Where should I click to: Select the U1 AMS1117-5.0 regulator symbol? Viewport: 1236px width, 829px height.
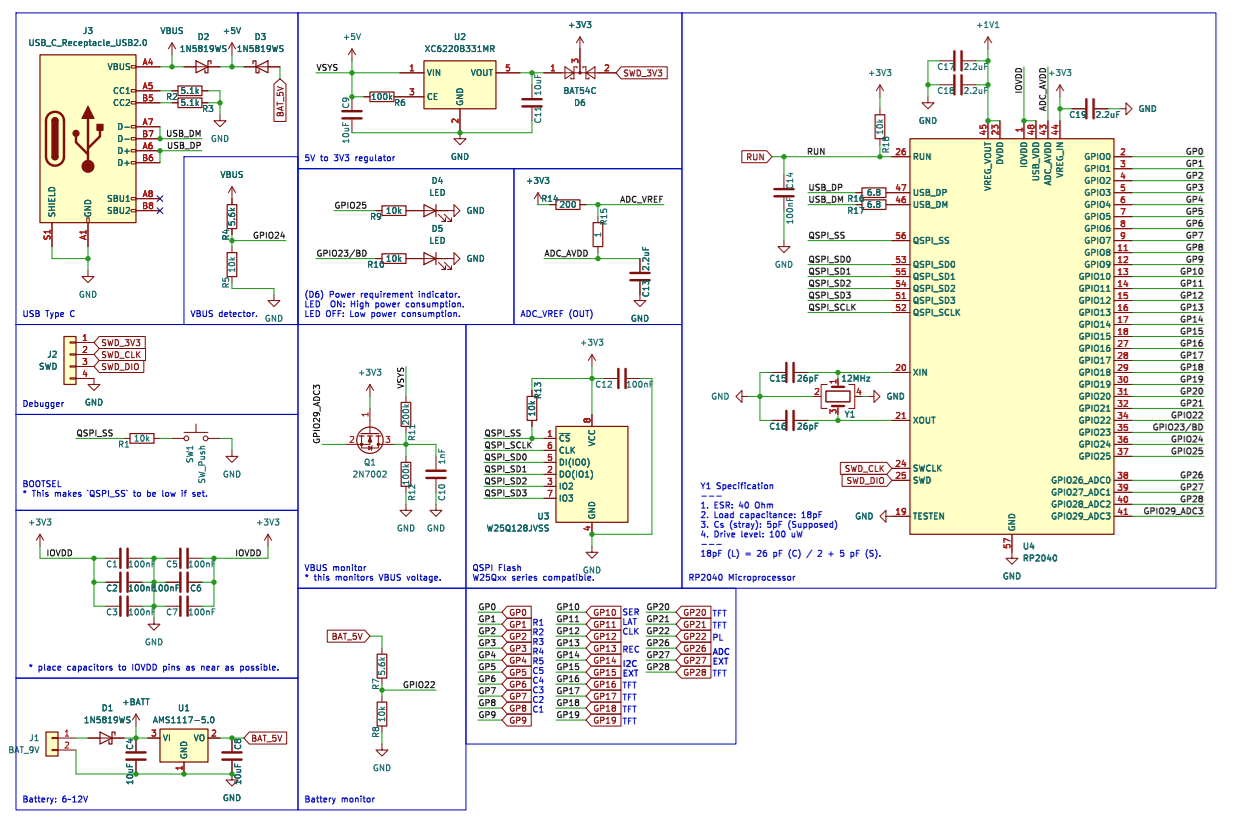coord(184,744)
